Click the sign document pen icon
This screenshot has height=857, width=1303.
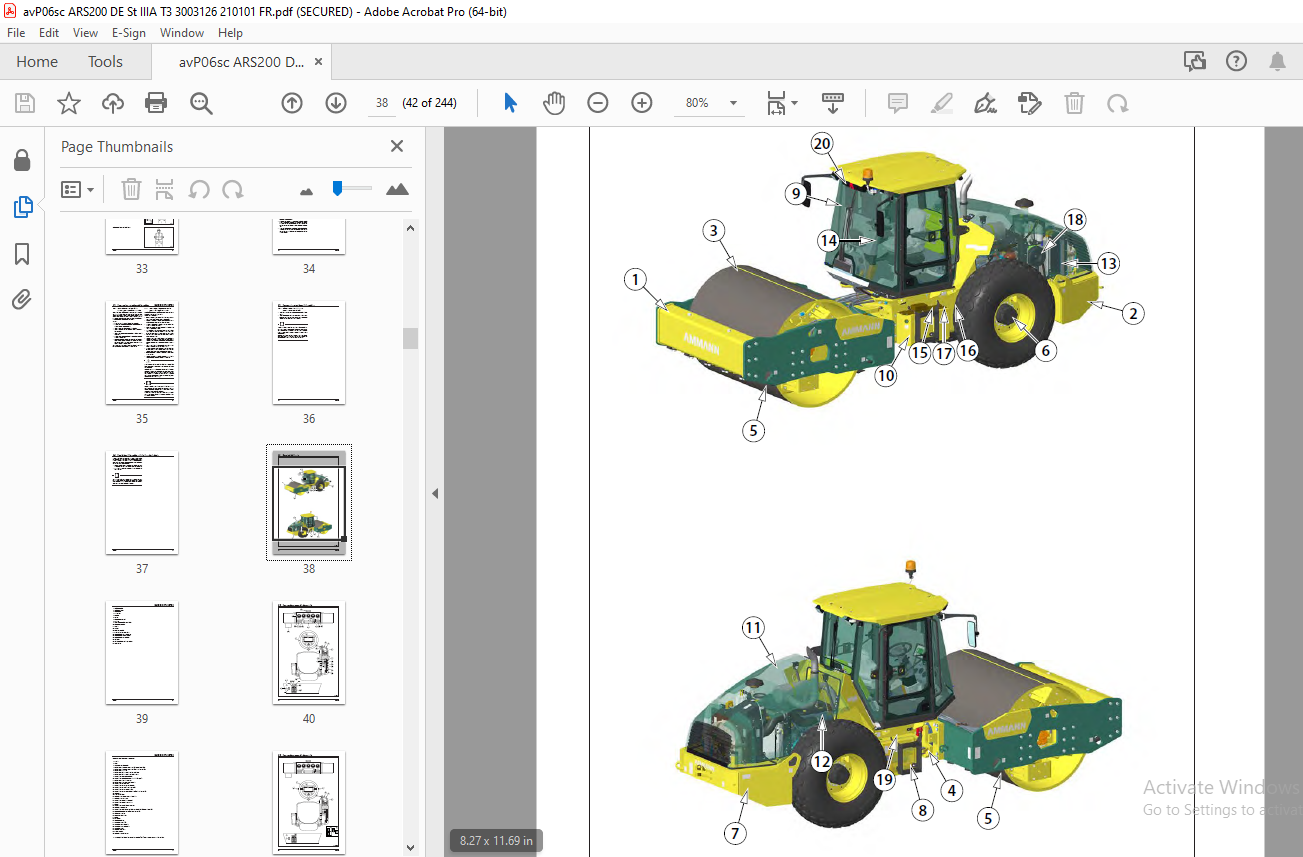click(x=986, y=103)
